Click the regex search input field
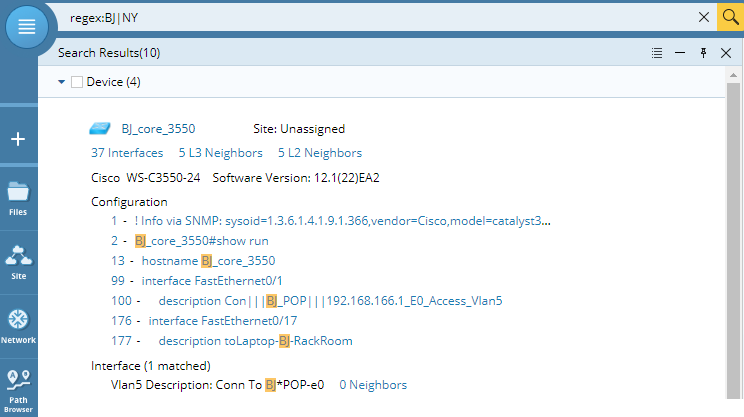This screenshot has width=744, height=417. tap(380, 17)
